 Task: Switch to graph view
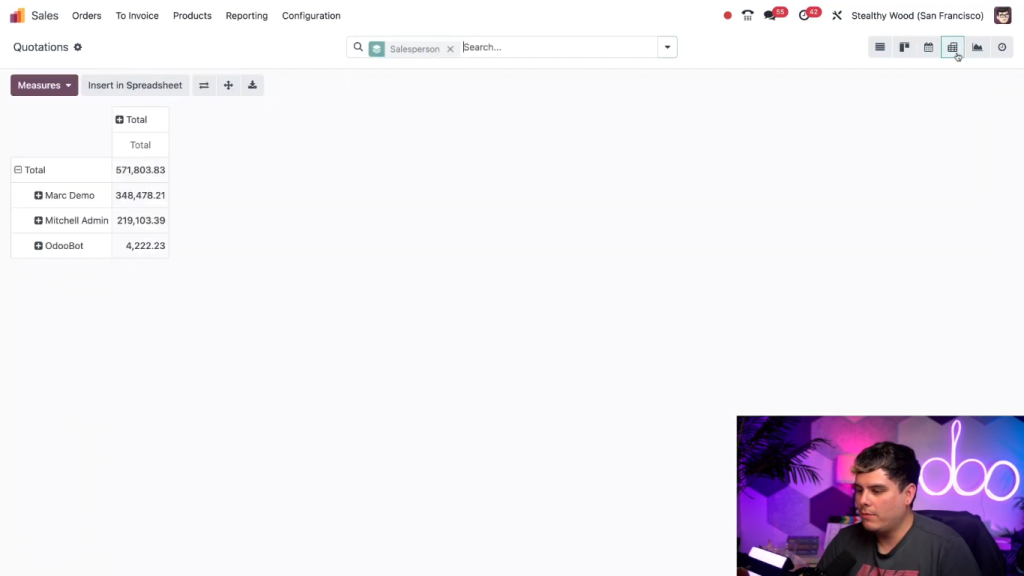[977, 47]
